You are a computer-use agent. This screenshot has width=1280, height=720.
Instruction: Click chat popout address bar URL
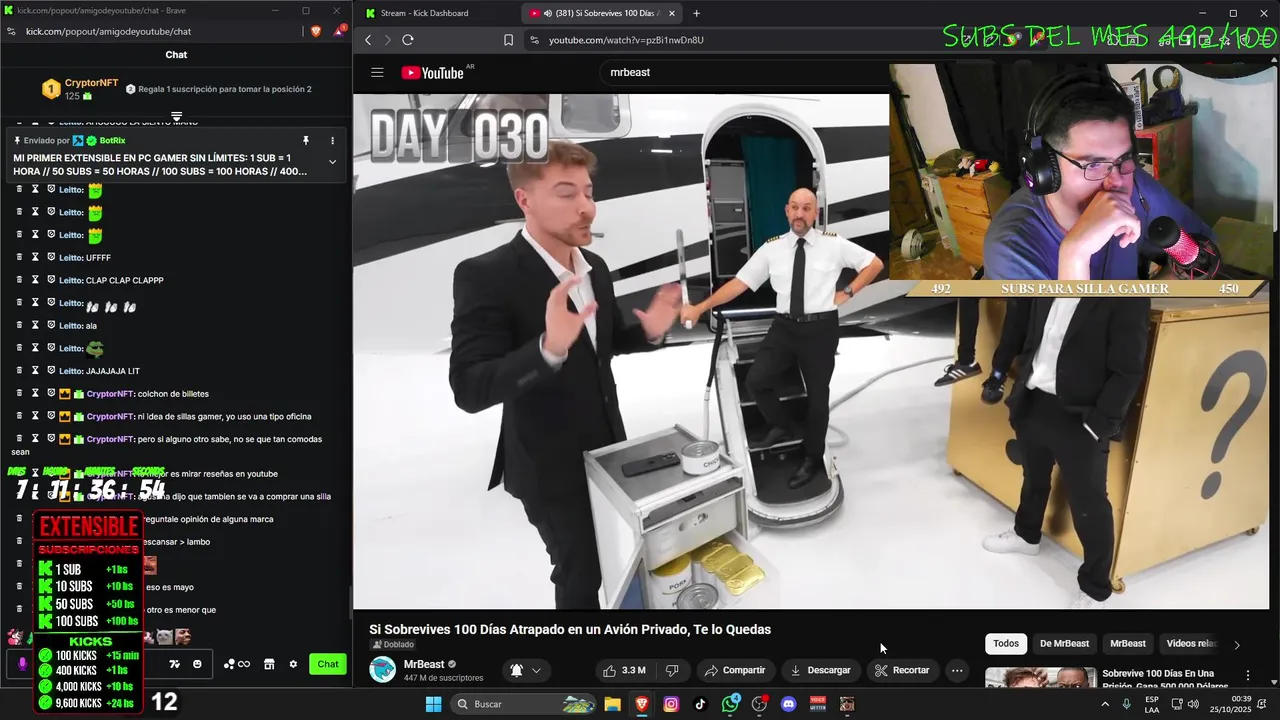pyautogui.click(x=108, y=31)
